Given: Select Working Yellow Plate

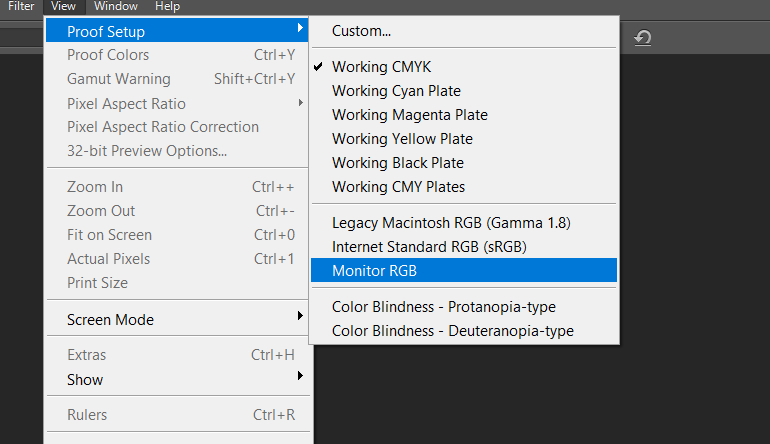Looking at the screenshot, I should [x=402, y=139].
